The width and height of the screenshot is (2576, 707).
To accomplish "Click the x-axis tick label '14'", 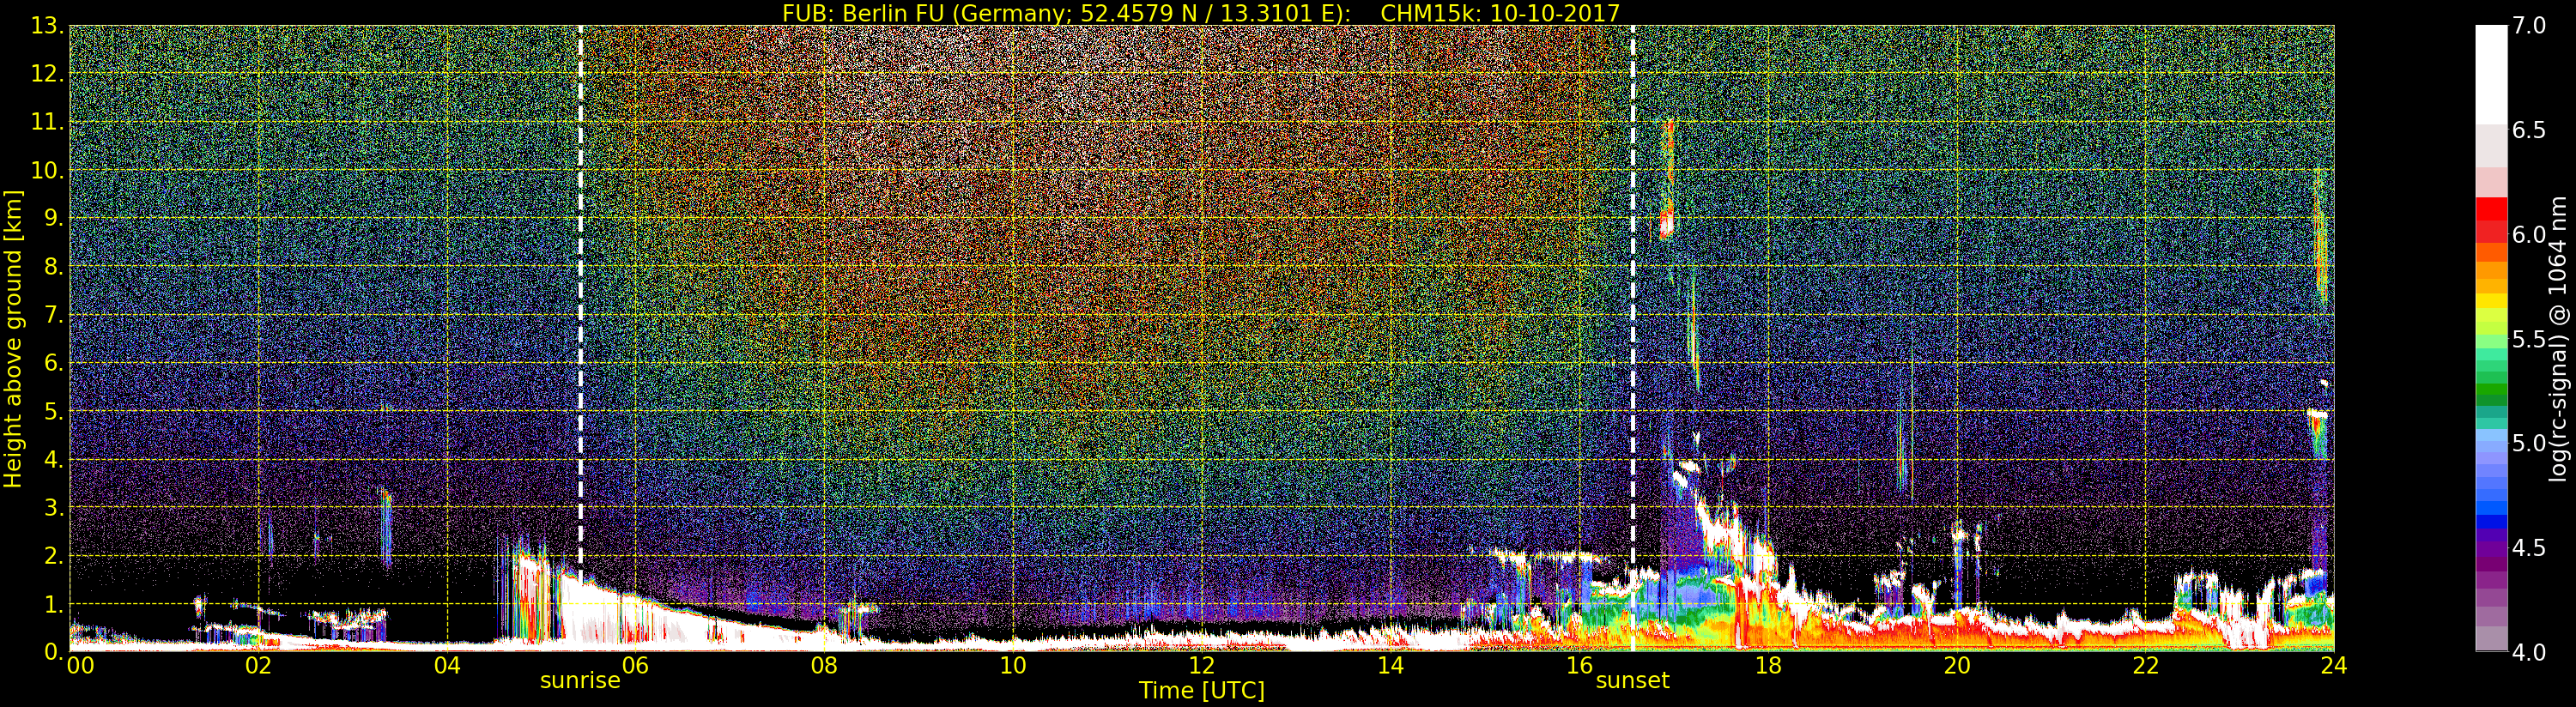I will click(1390, 665).
